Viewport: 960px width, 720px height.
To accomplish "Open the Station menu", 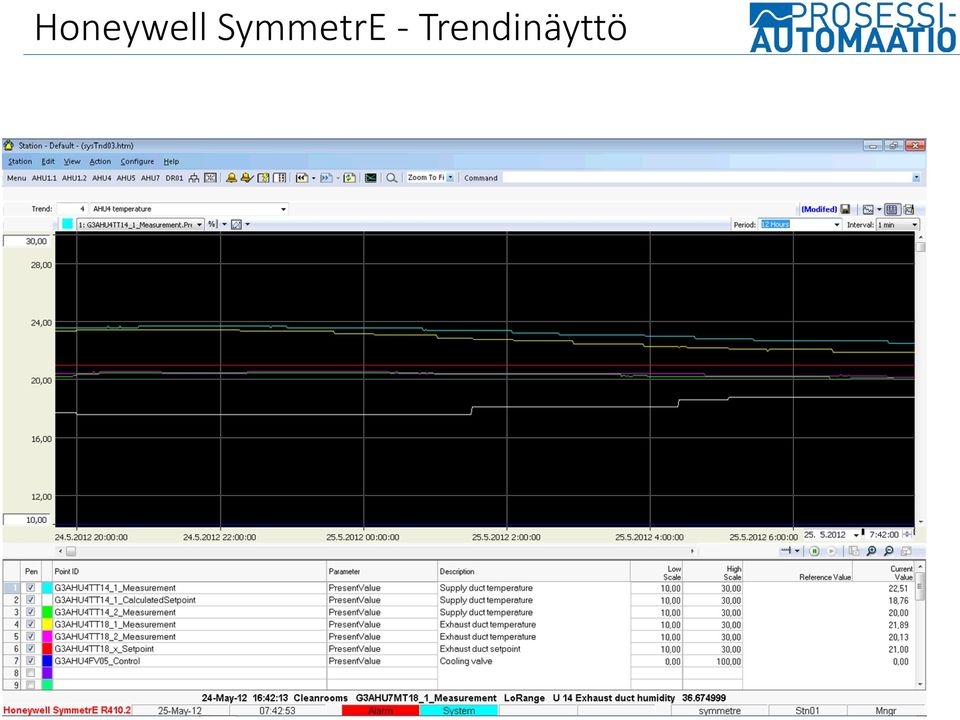I will [20, 162].
